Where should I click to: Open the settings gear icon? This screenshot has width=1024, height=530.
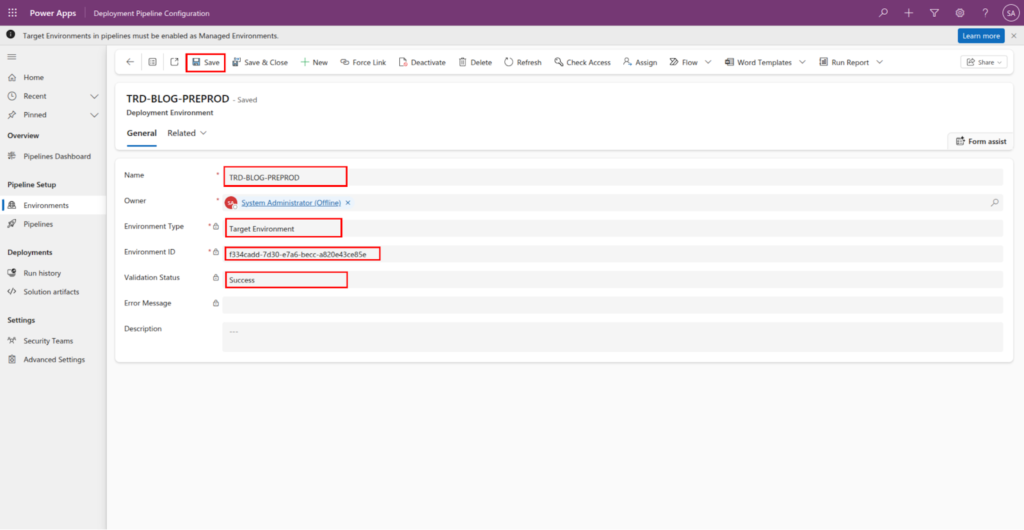pyautogui.click(x=960, y=13)
